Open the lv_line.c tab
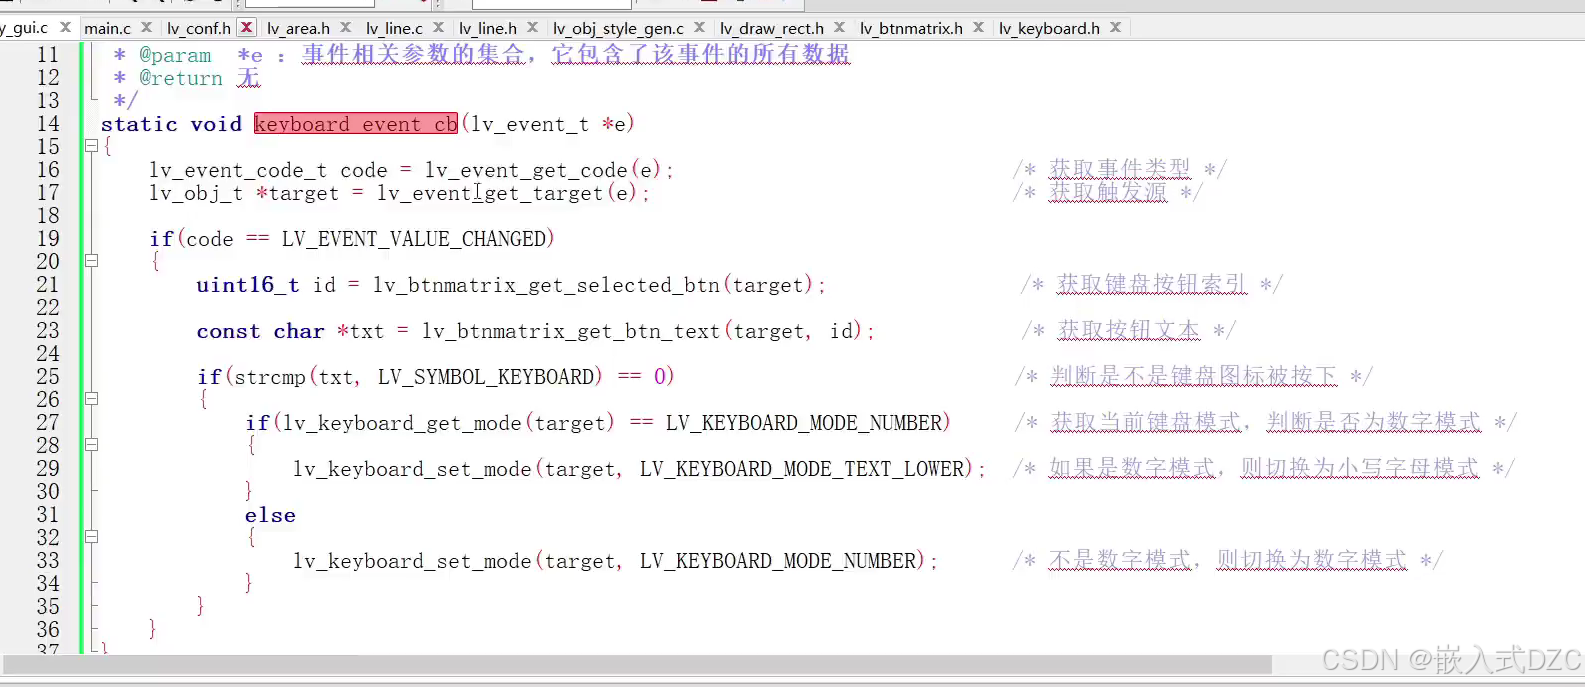 (x=394, y=28)
